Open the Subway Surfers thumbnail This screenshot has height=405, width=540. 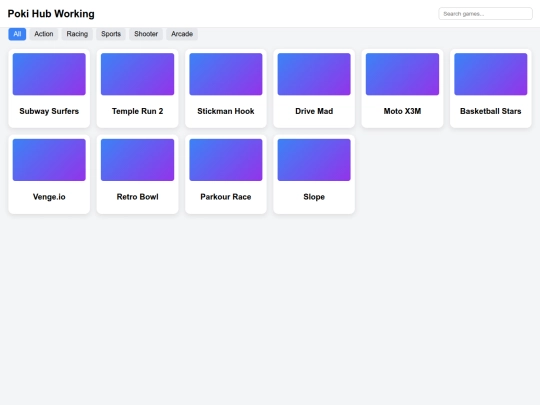[49, 74]
